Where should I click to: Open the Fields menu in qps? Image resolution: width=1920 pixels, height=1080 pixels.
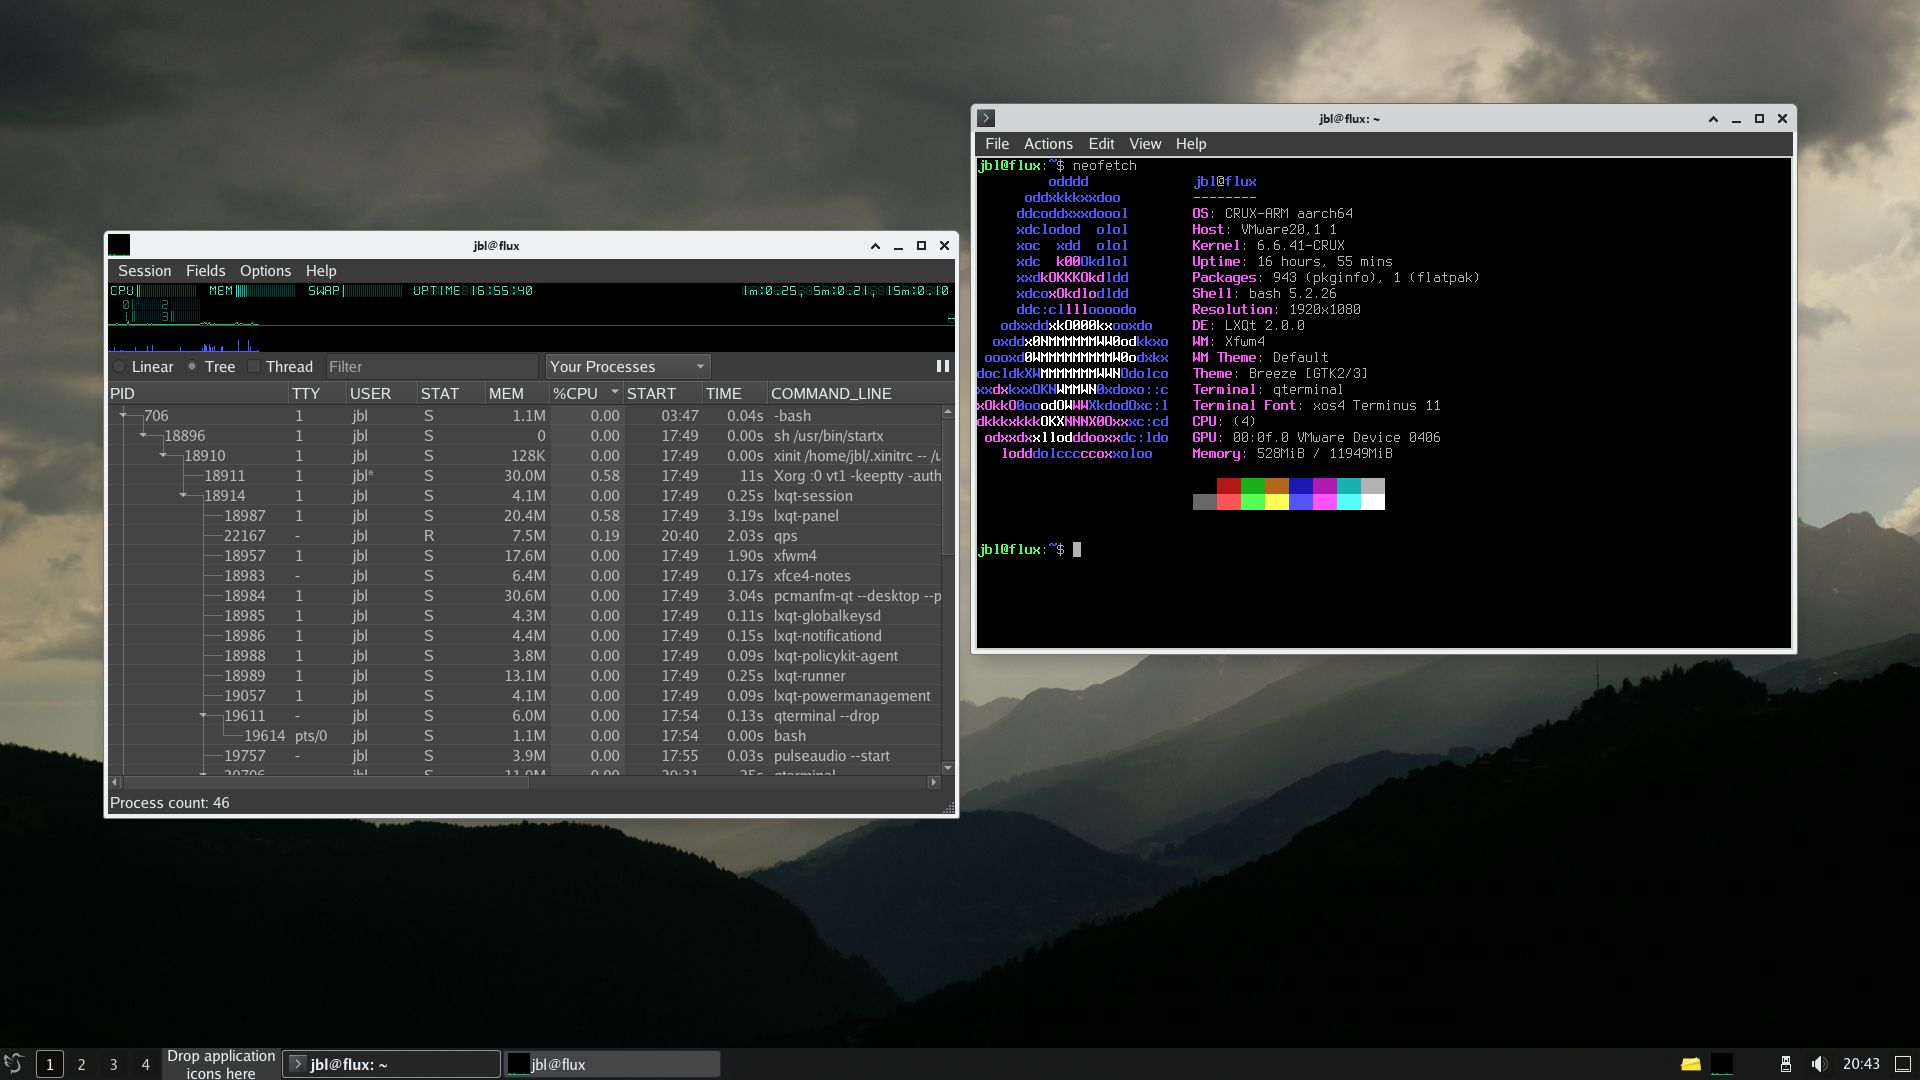[x=205, y=271]
